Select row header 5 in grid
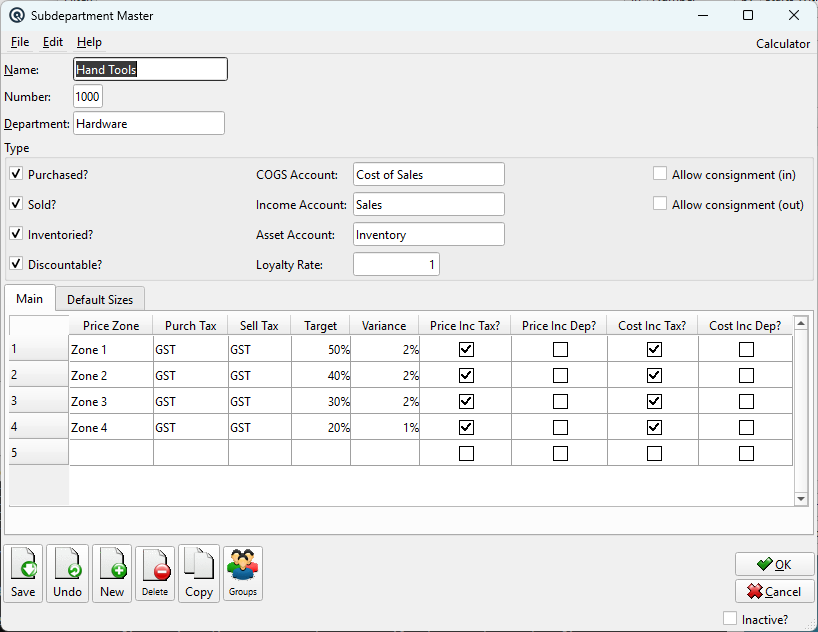Image resolution: width=818 pixels, height=632 pixels. [x=39, y=452]
